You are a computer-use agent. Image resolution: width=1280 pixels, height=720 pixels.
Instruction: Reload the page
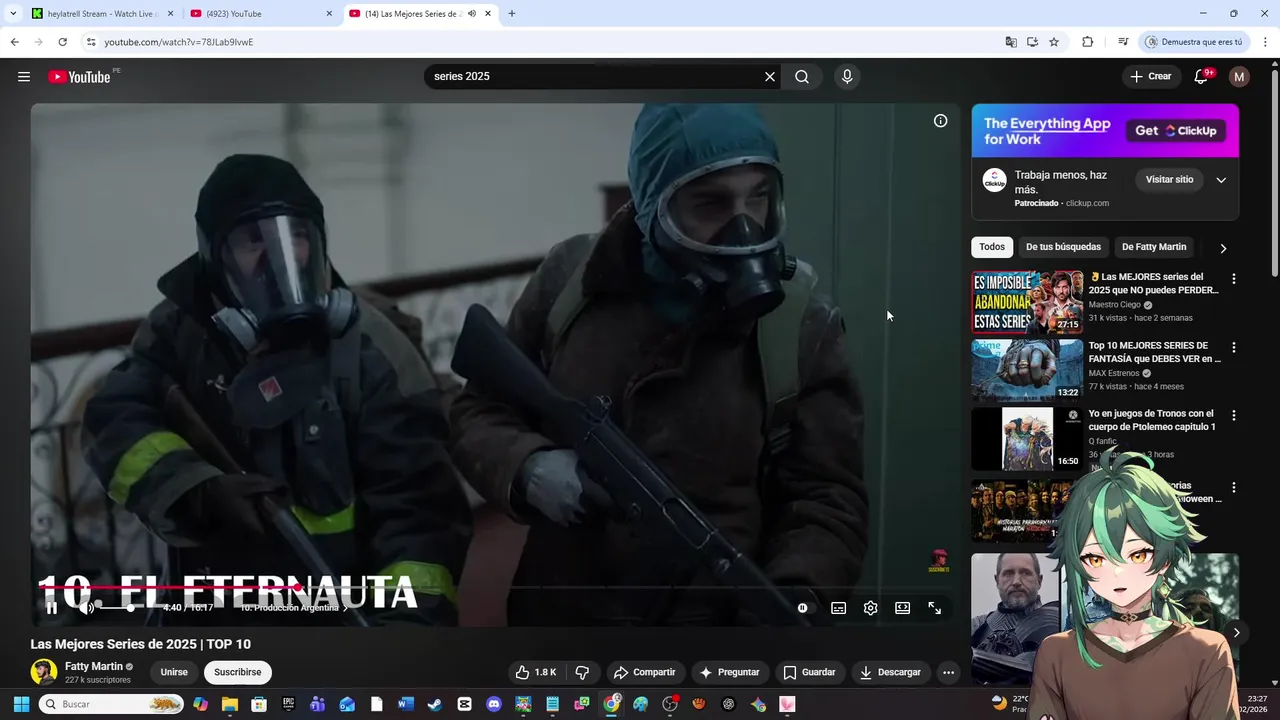pos(62,42)
